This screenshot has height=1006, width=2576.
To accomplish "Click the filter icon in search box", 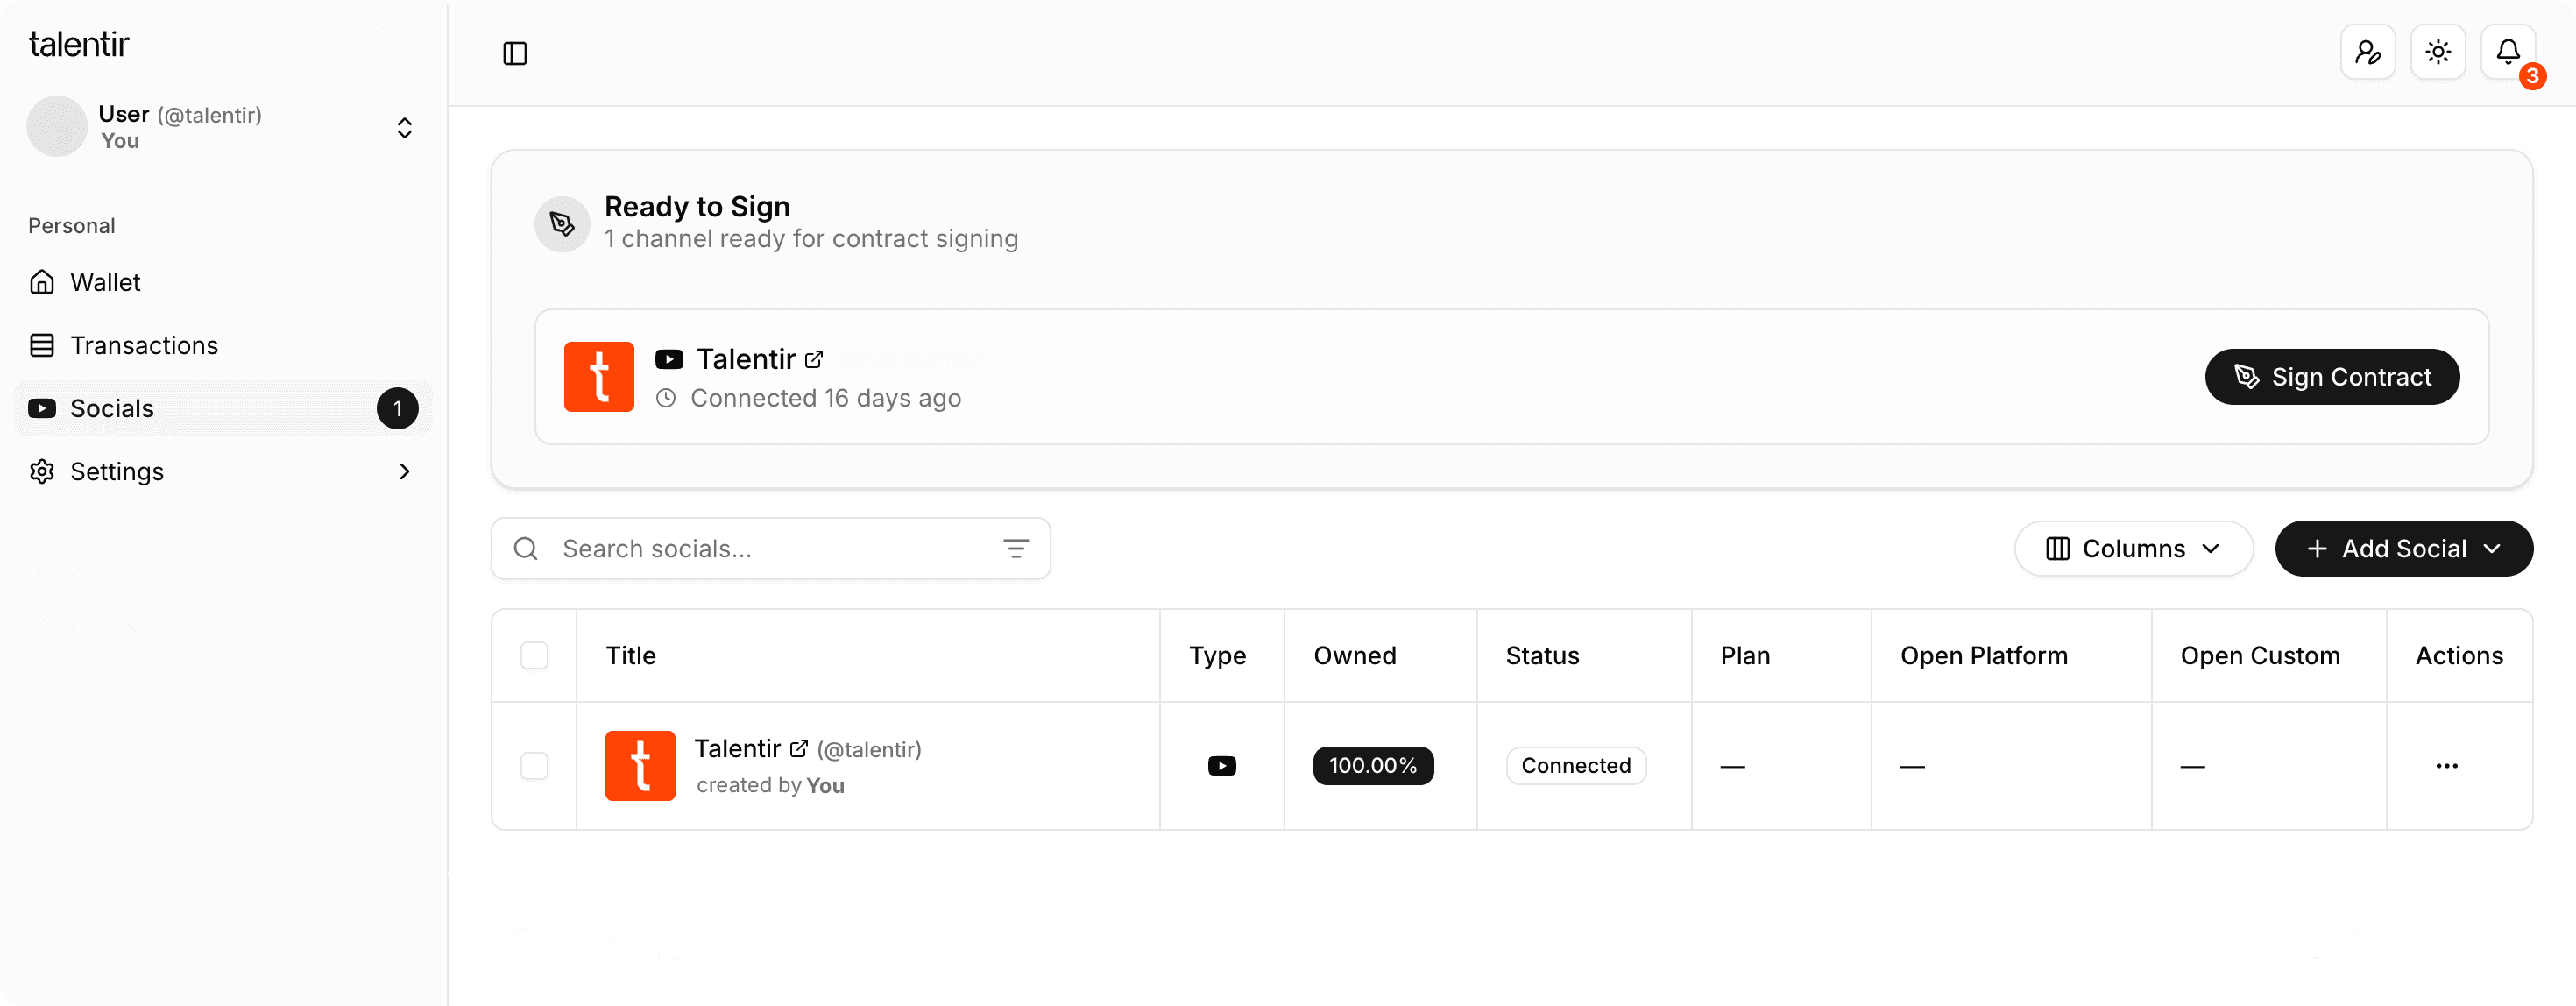I will pos(1015,548).
